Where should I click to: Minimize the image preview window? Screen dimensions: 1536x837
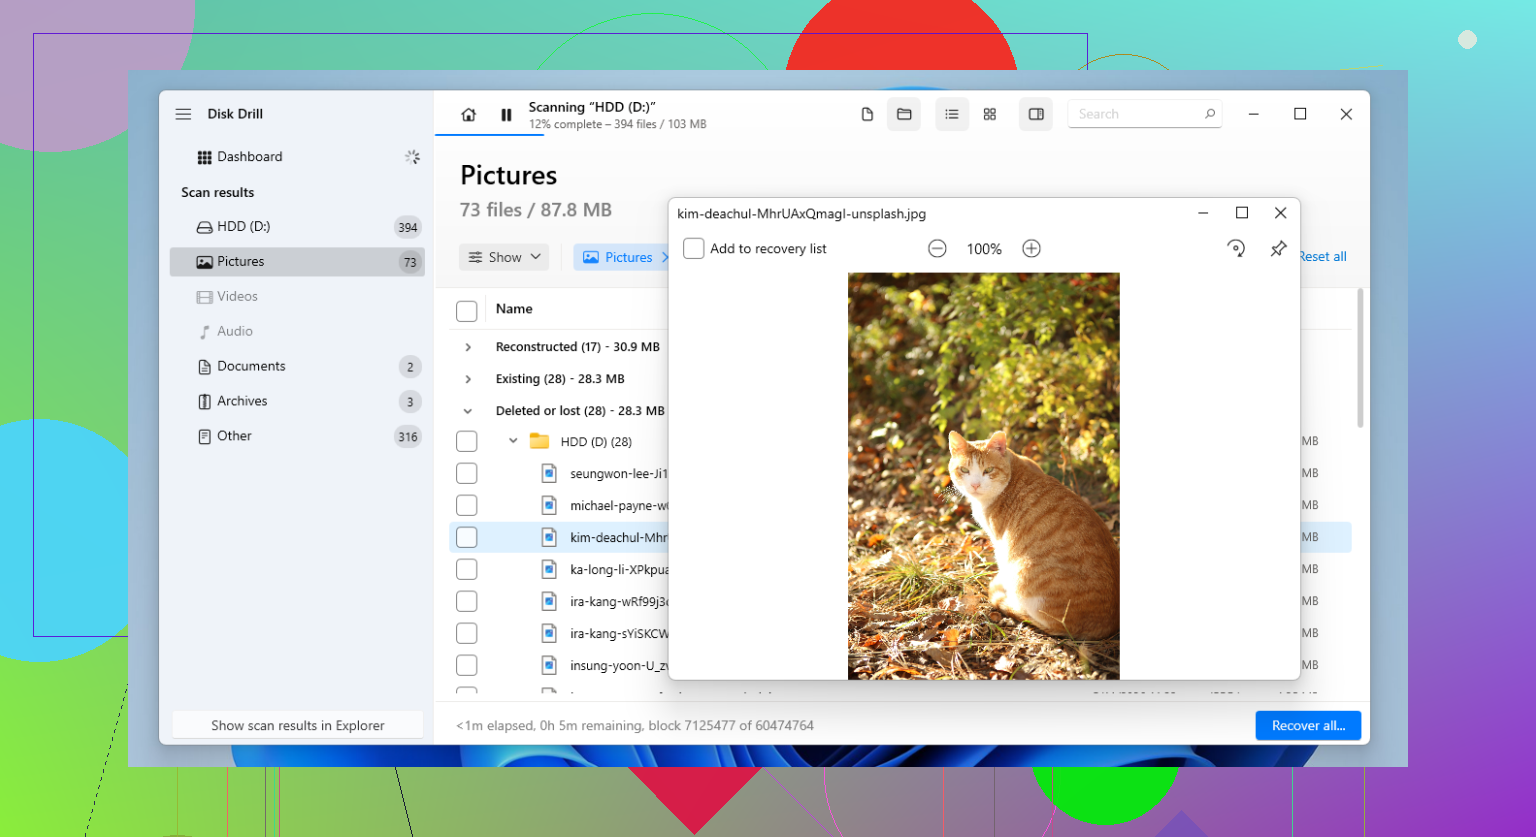pyautogui.click(x=1203, y=213)
